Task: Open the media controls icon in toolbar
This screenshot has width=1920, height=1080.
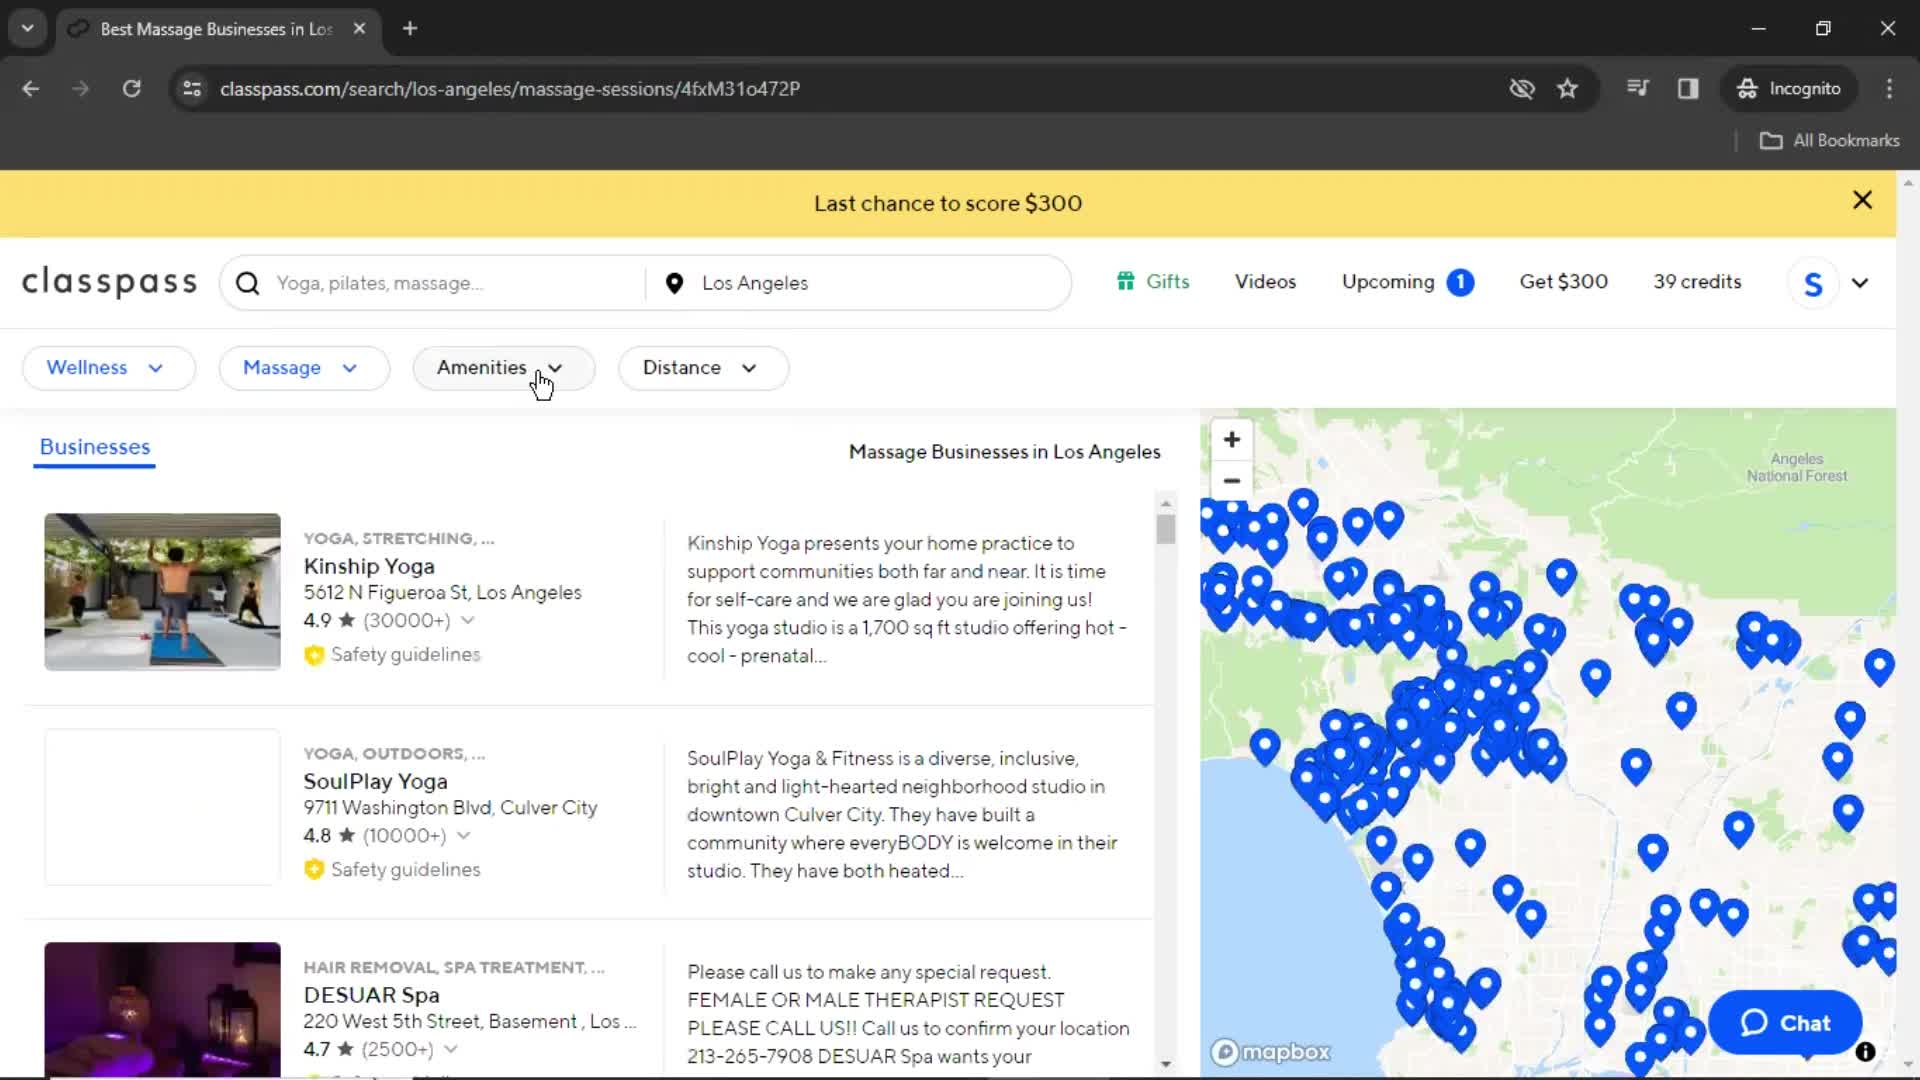Action: pyautogui.click(x=1637, y=89)
